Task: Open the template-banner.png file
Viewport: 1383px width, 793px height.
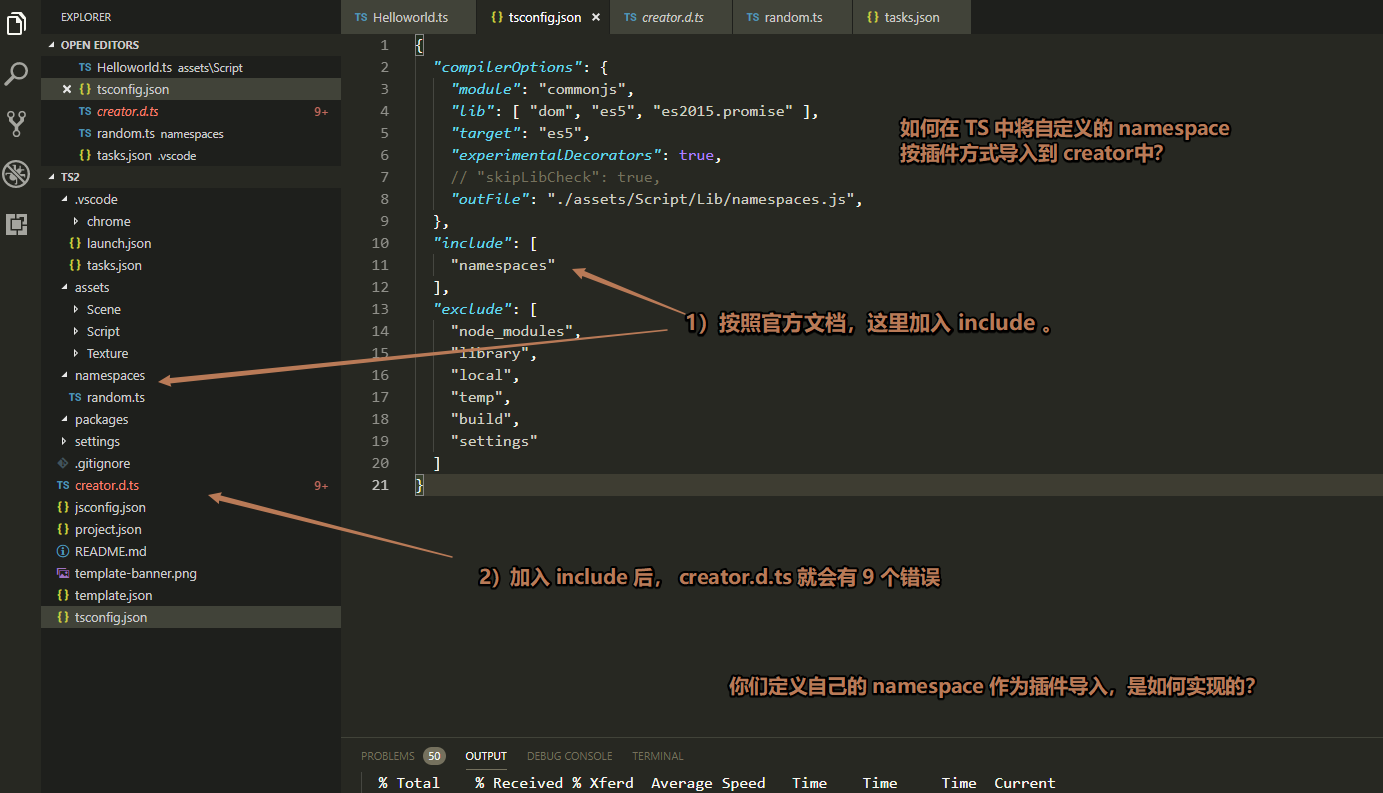Action: click(x=191, y=573)
